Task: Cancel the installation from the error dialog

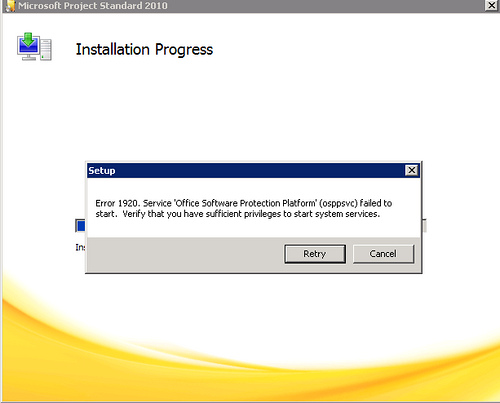Action: (383, 254)
